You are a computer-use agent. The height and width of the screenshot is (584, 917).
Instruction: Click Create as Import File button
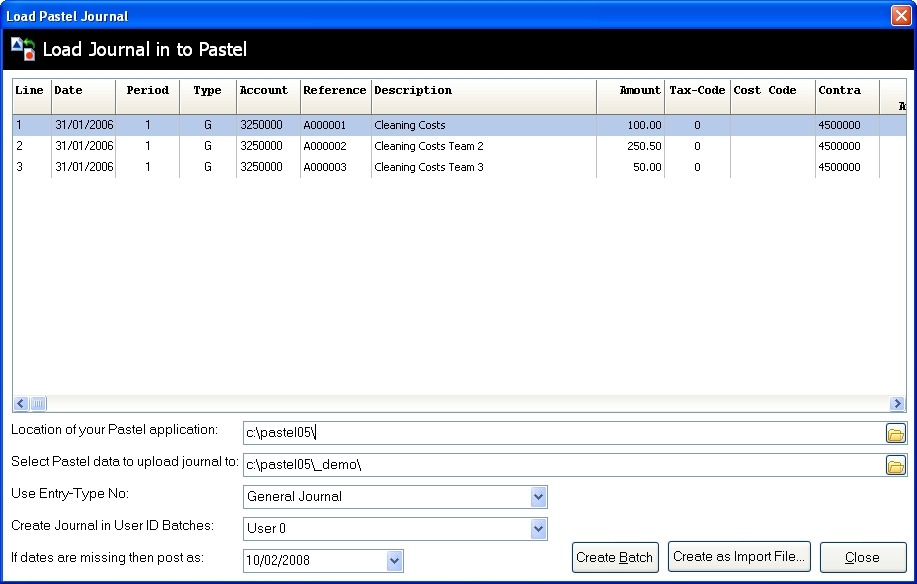[x=739, y=557]
